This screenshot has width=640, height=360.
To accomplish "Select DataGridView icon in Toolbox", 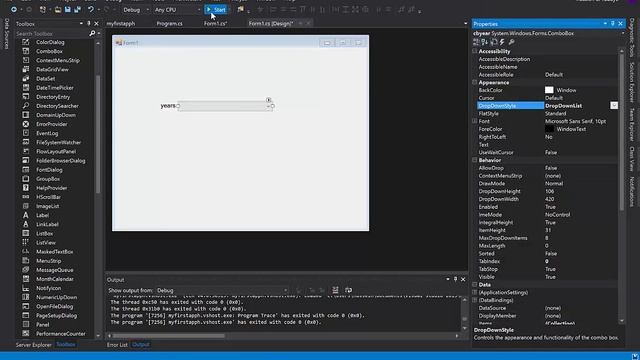I will tap(26, 69).
